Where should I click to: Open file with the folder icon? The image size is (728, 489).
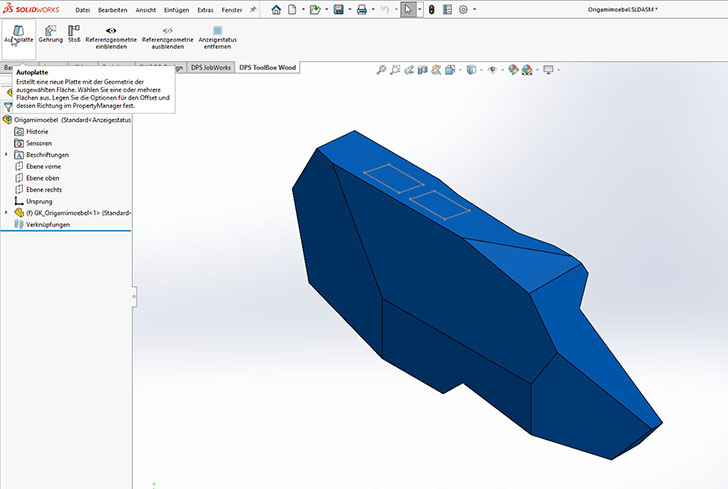point(315,9)
